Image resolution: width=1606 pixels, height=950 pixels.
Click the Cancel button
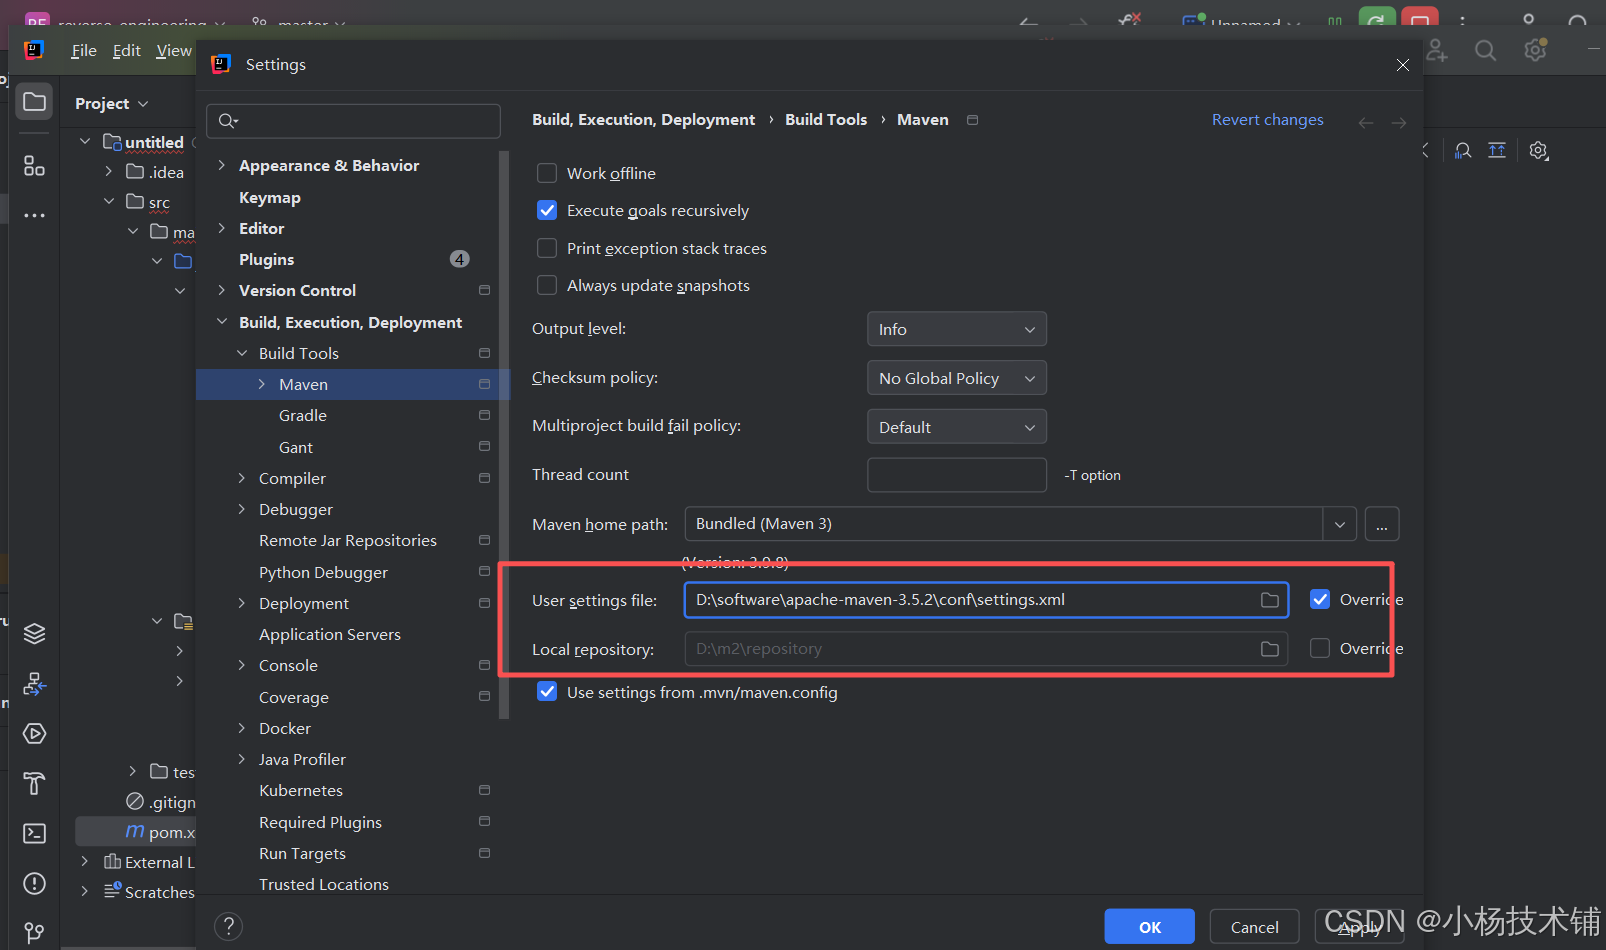(x=1255, y=927)
